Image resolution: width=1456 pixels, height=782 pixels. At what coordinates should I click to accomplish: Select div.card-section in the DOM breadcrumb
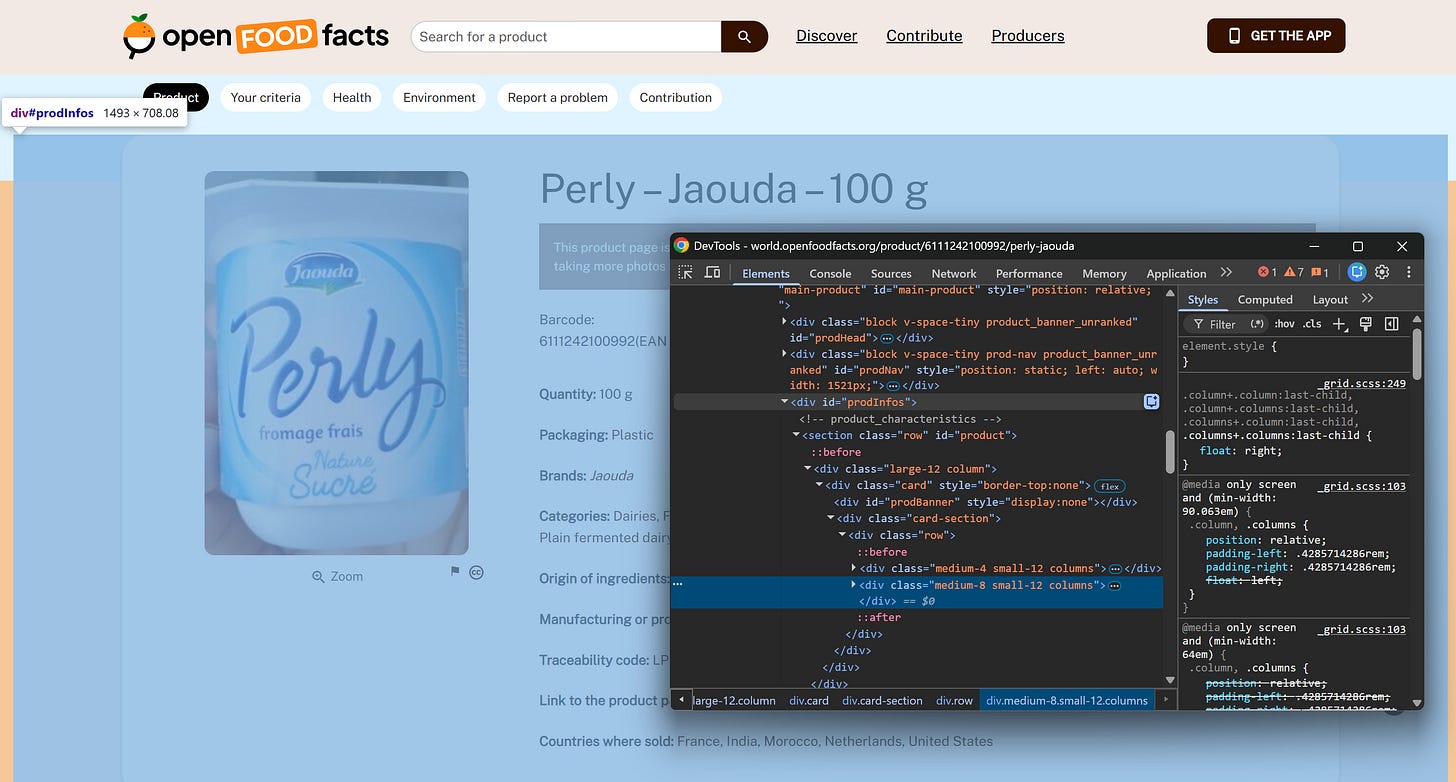[x=882, y=700]
